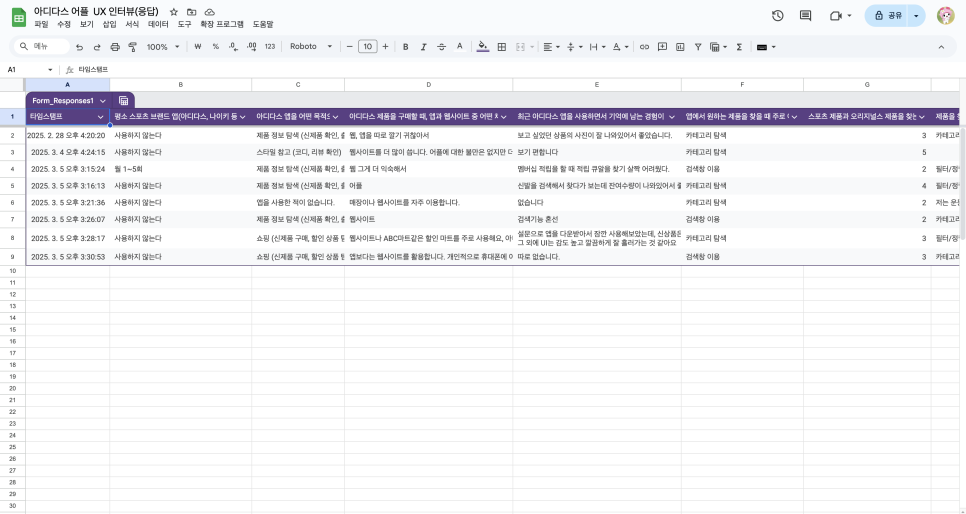This screenshot has height=514, width=966.
Task: Decrease font size with minus button
Action: click(x=349, y=47)
